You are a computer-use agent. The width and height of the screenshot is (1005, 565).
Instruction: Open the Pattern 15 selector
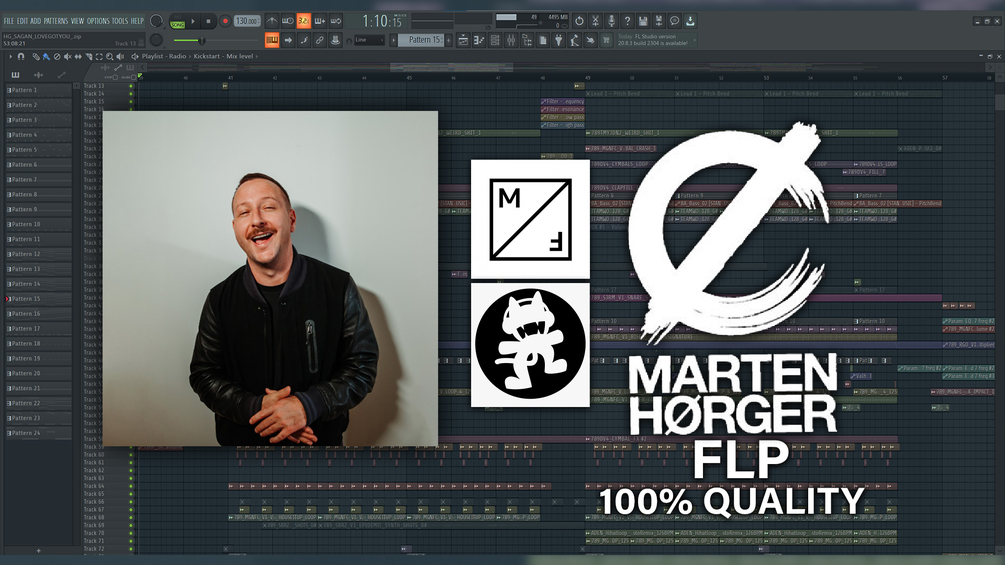[x=421, y=40]
